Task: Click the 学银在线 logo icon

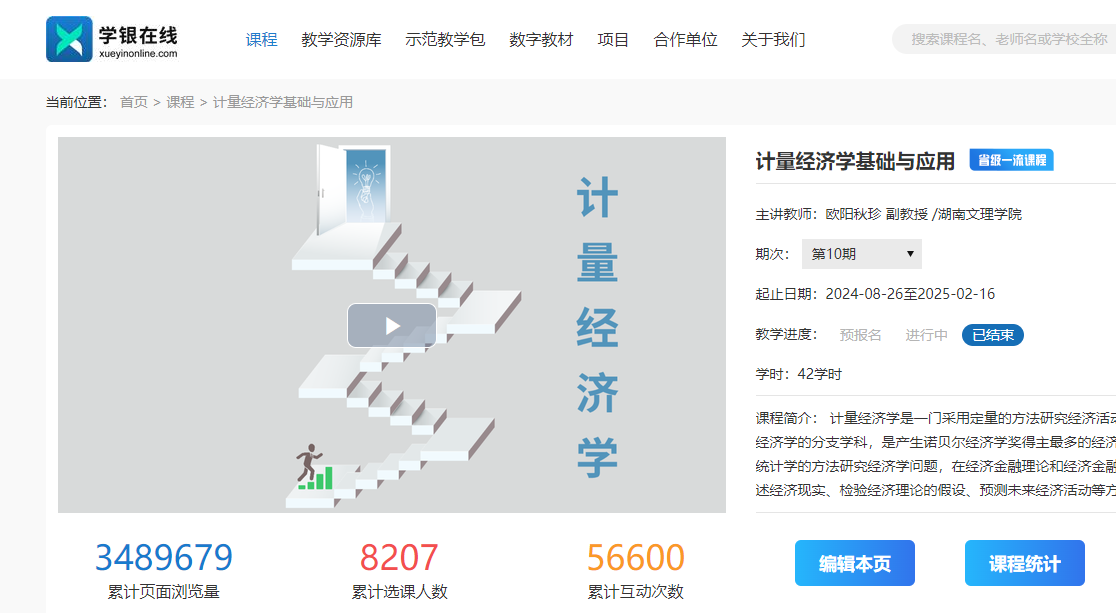Action: pyautogui.click(x=69, y=39)
